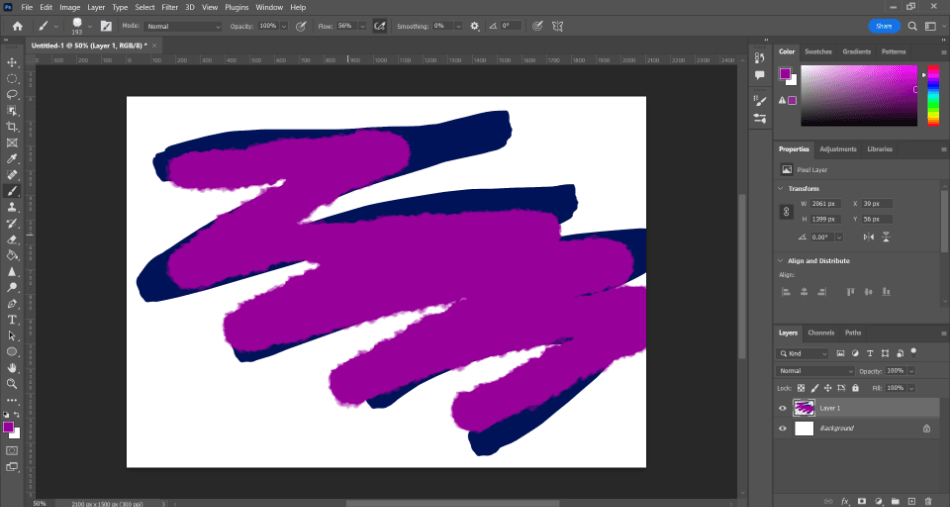950x507 pixels.
Task: Select the Paint Bucket tool
Action: (x=12, y=255)
